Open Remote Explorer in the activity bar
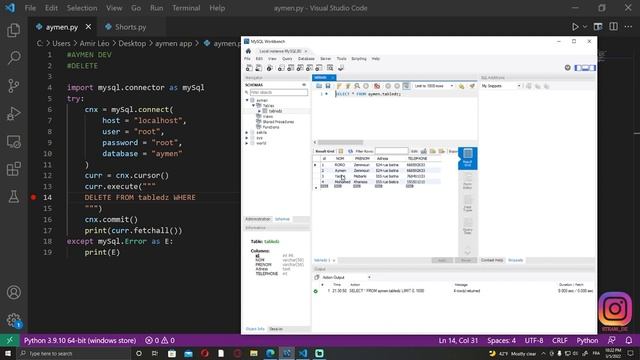This screenshot has width=640, height=360. click(x=13, y=141)
